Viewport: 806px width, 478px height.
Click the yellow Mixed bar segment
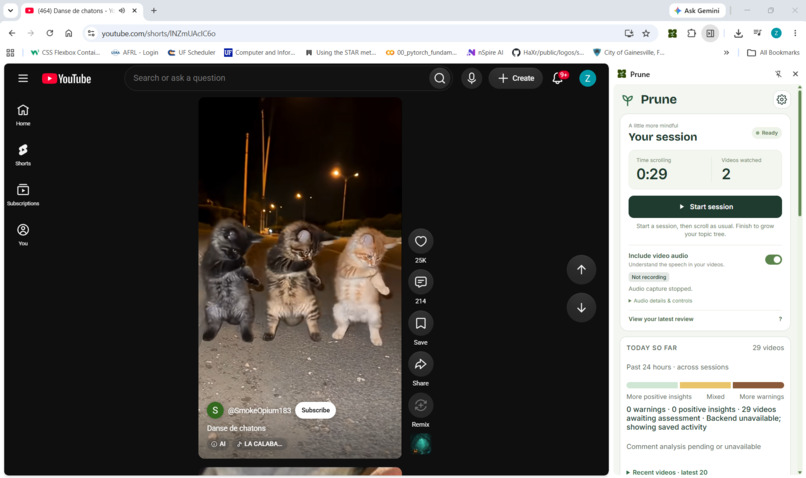(x=705, y=385)
